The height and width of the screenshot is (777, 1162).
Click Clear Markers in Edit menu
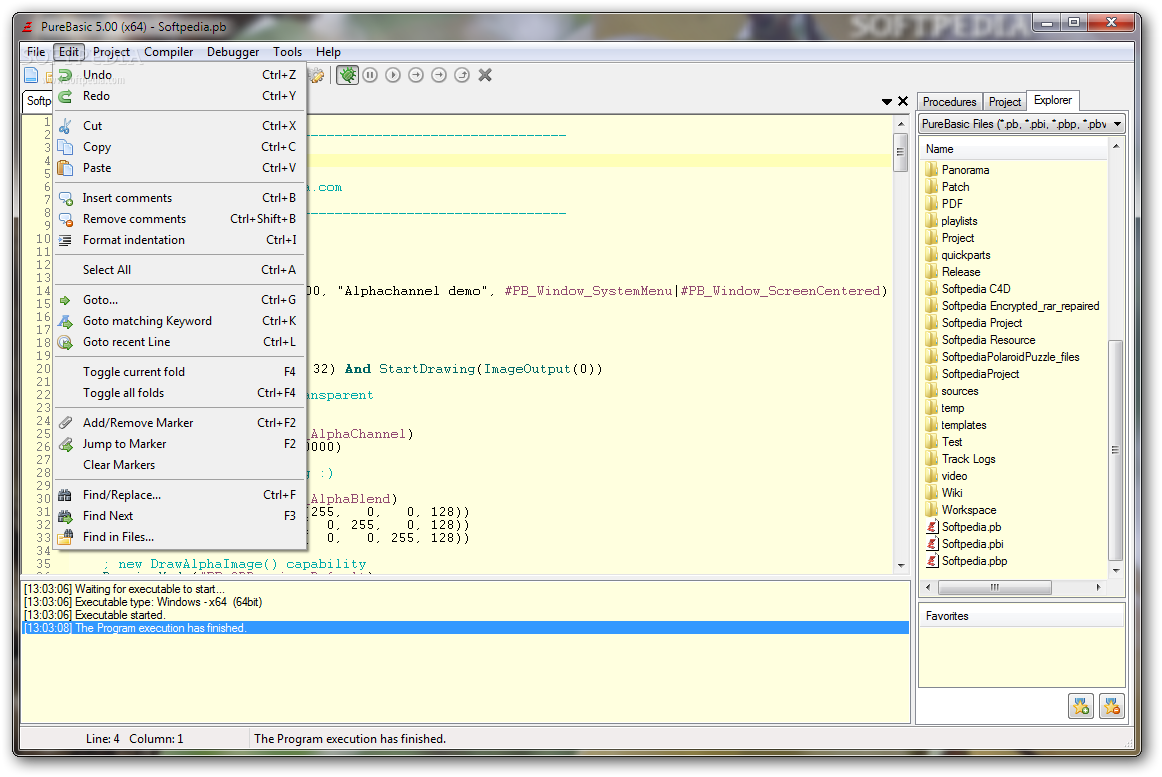[180, 464]
